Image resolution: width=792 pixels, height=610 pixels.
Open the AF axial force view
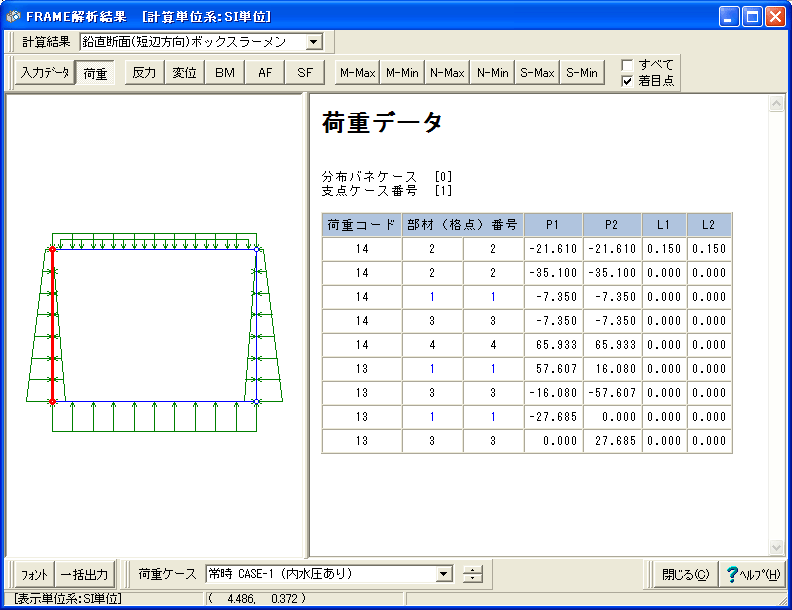click(x=265, y=73)
